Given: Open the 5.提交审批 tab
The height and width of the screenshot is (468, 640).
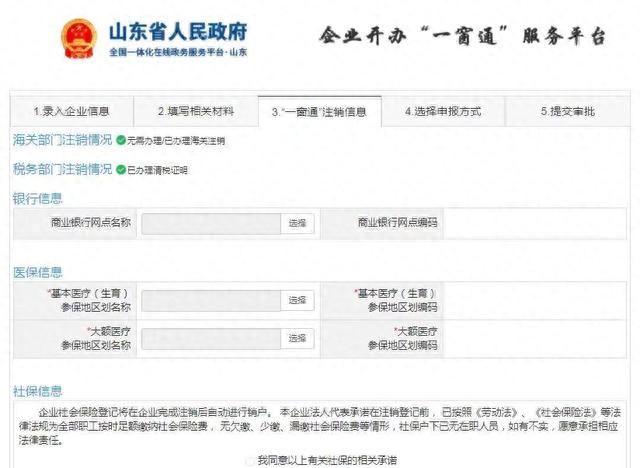Looking at the screenshot, I should tap(567, 111).
